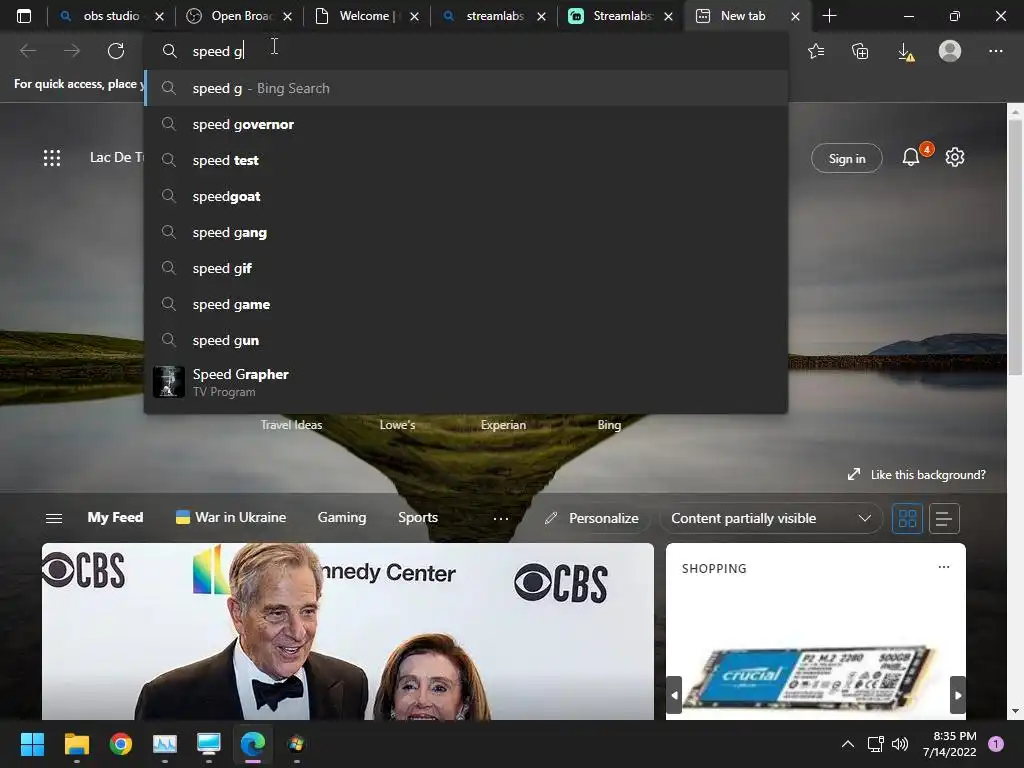Screen dimensions: 1024x768
Task: Click the address bar containing 'speed g'
Action: point(466,51)
